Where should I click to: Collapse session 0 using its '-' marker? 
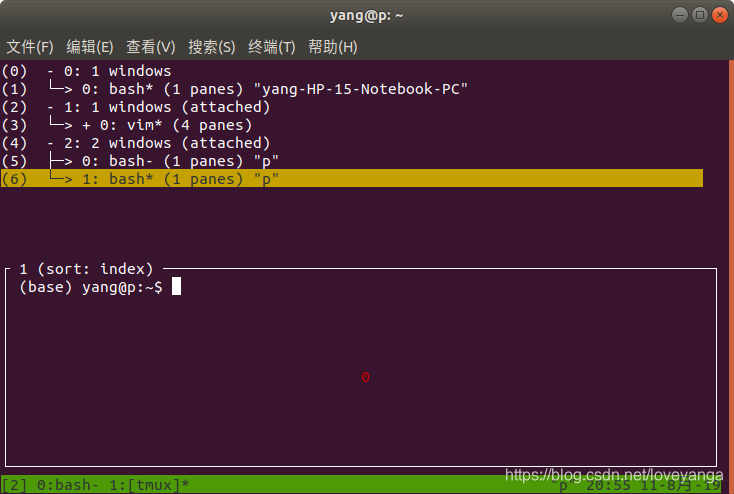click(x=51, y=72)
